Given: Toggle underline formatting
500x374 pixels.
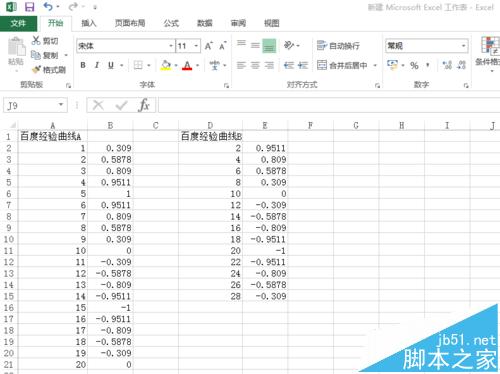Looking at the screenshot, I should 111,65.
